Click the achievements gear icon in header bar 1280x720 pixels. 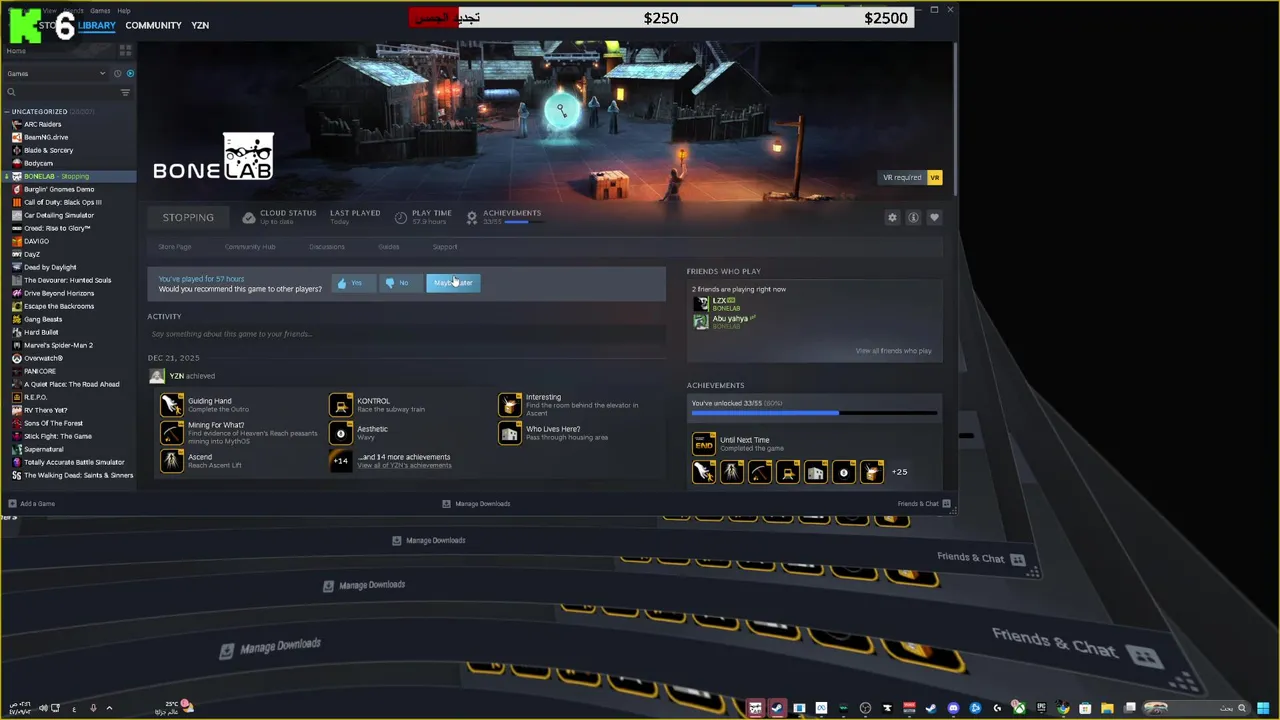click(472, 217)
